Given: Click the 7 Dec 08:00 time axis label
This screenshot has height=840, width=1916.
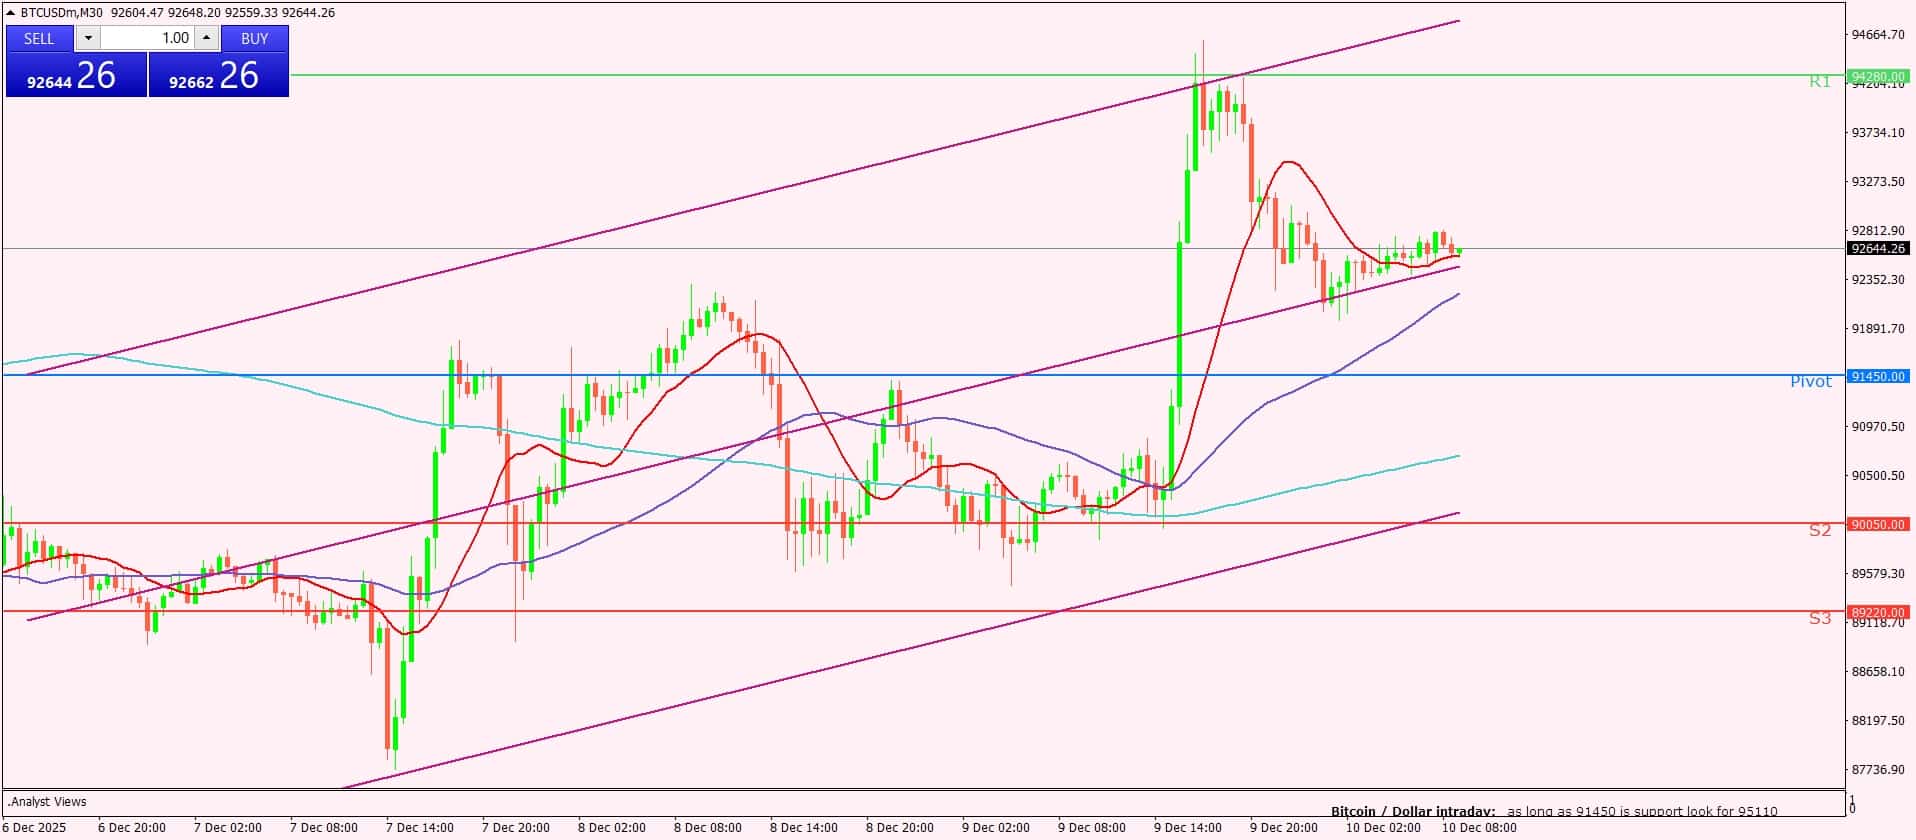Looking at the screenshot, I should (324, 827).
